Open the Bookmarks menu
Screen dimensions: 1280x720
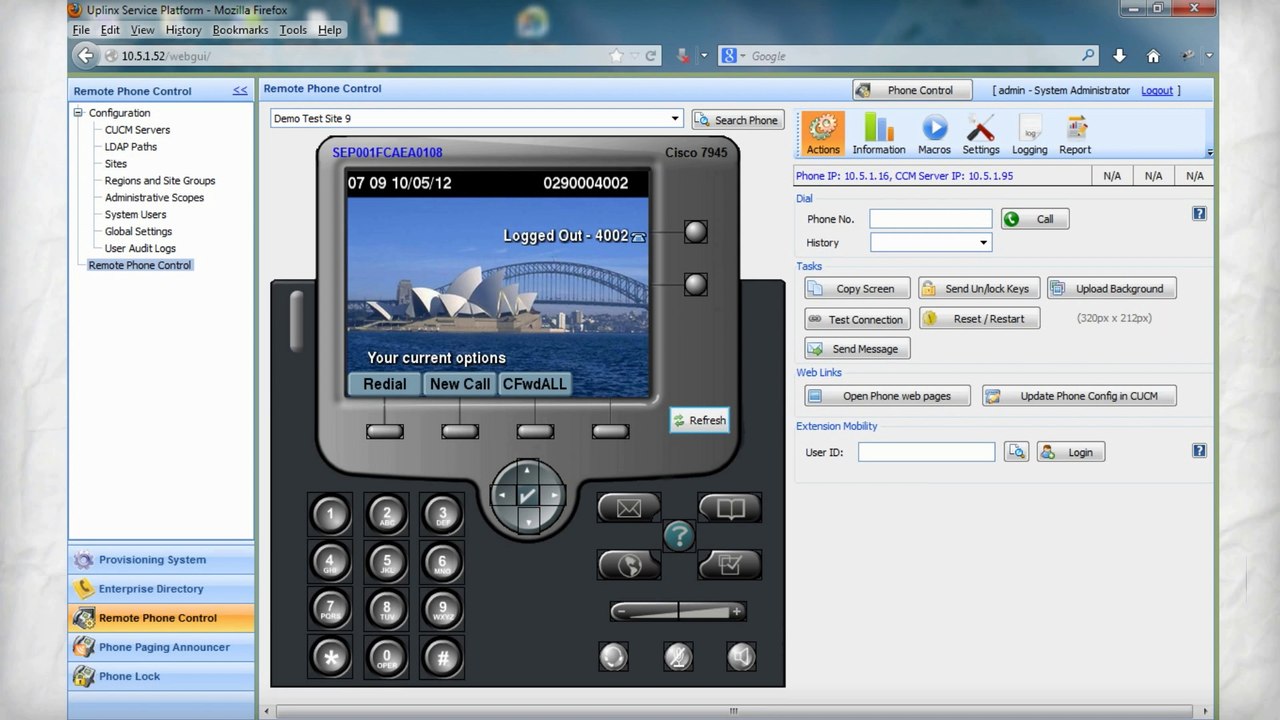coord(240,30)
